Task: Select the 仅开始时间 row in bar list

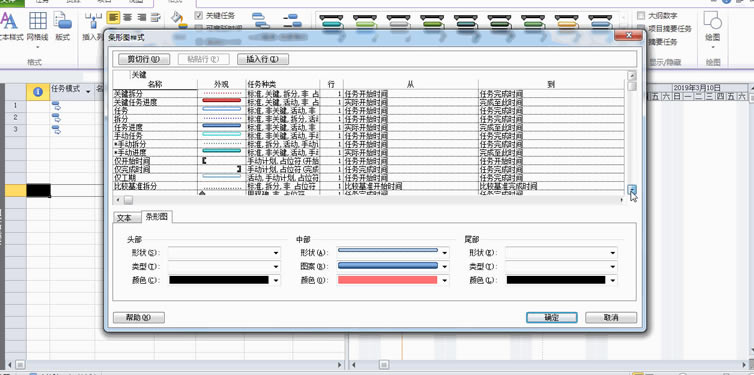Action: 369,161
